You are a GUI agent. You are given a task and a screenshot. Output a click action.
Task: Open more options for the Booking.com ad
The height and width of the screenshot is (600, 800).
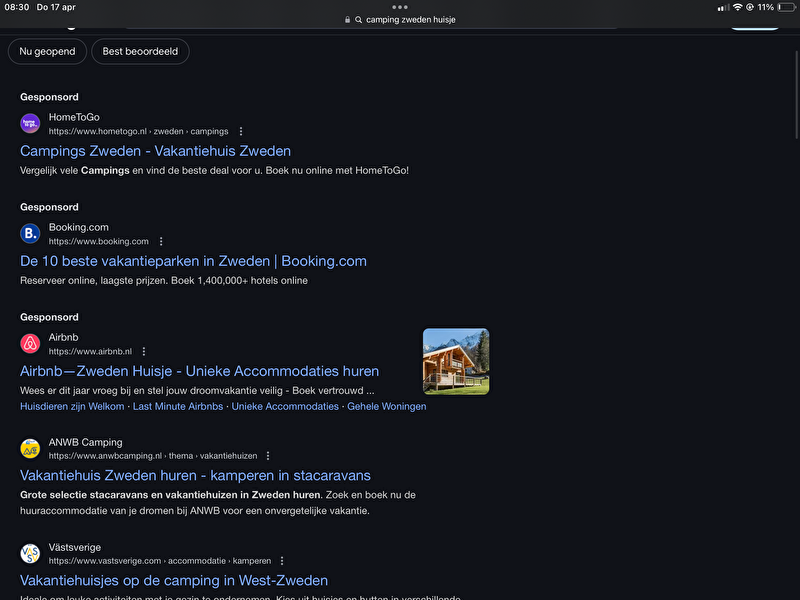pos(161,241)
